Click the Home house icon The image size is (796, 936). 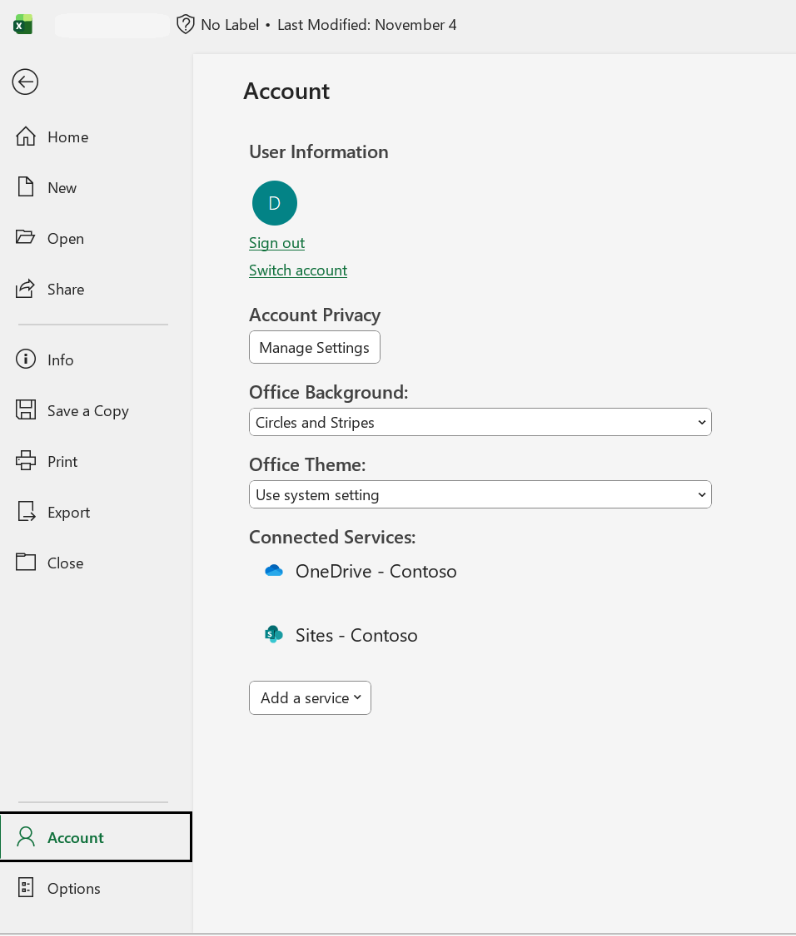tap(26, 137)
